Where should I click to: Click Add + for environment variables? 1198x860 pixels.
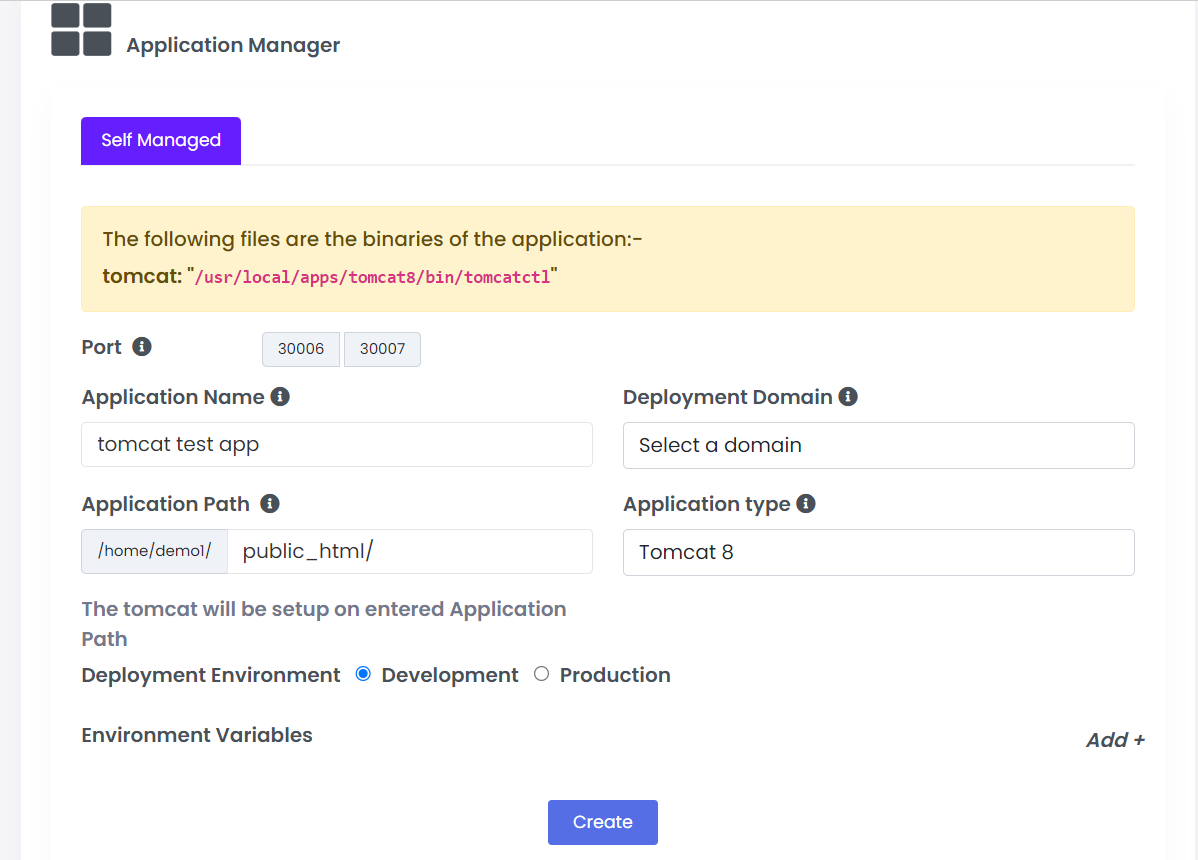coord(1114,740)
